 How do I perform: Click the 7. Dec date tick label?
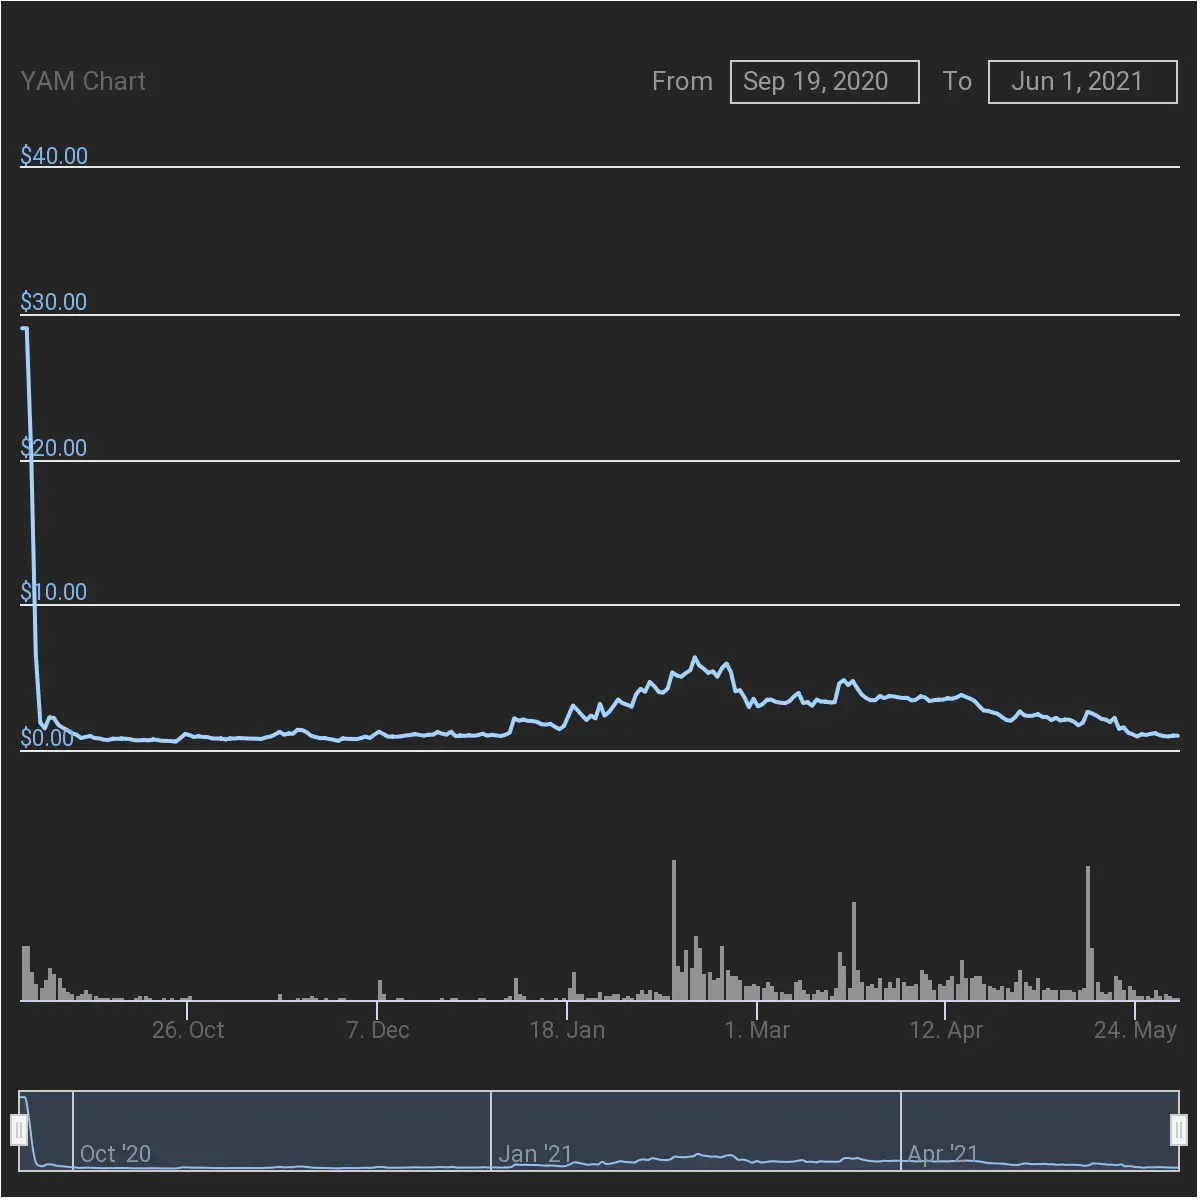[x=378, y=1030]
